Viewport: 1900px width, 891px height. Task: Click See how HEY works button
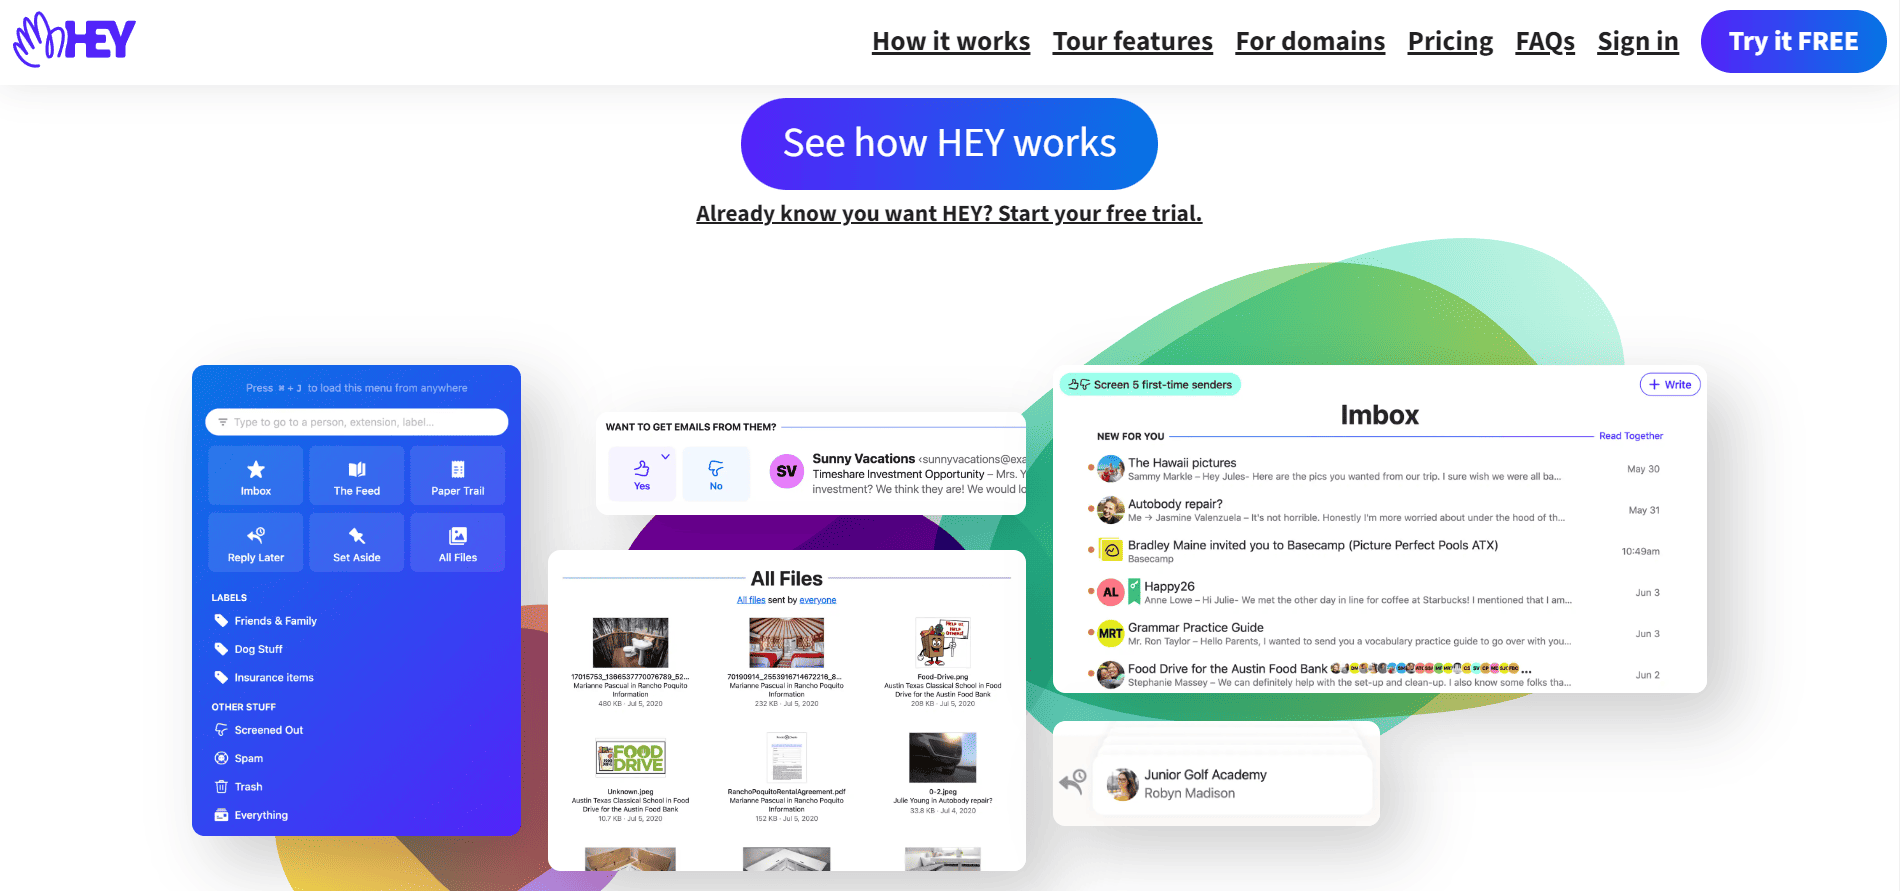[x=949, y=144]
